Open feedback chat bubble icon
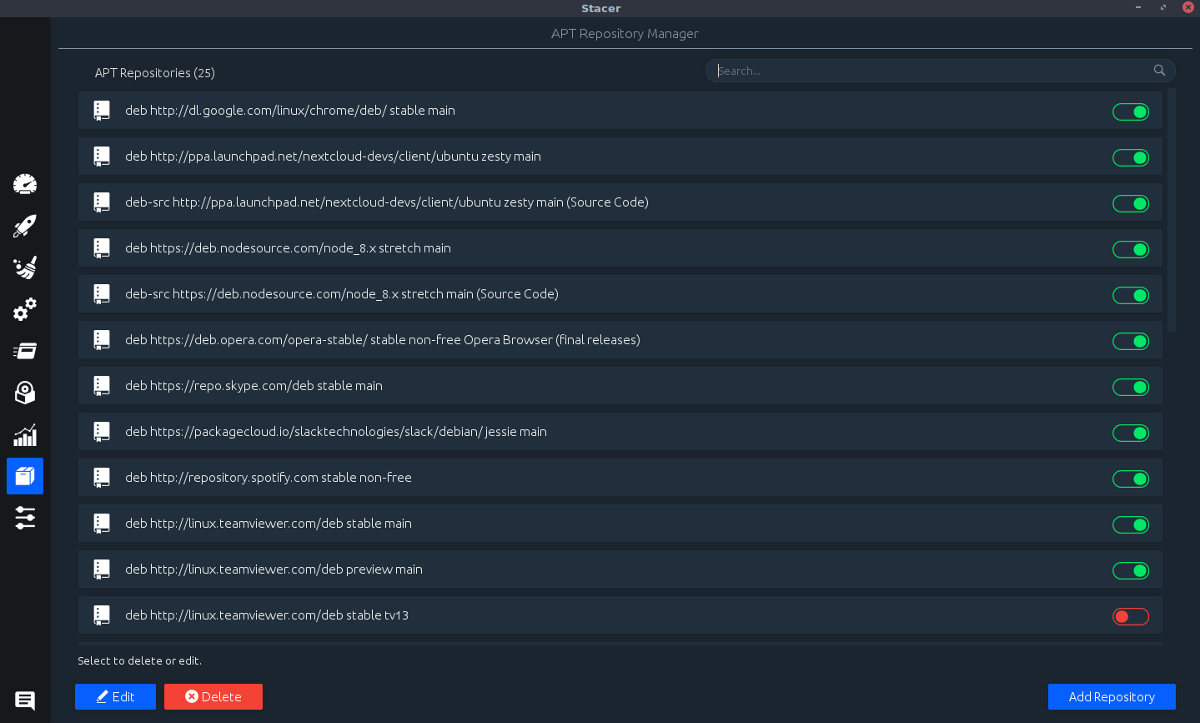The image size is (1200, 723). 25,701
